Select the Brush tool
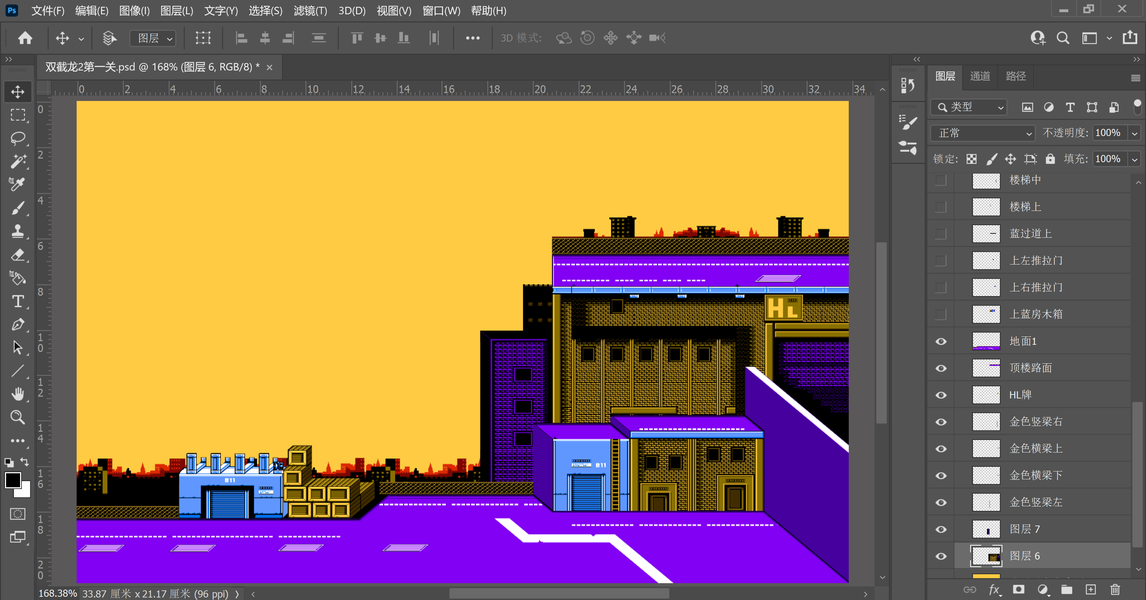 [x=18, y=208]
